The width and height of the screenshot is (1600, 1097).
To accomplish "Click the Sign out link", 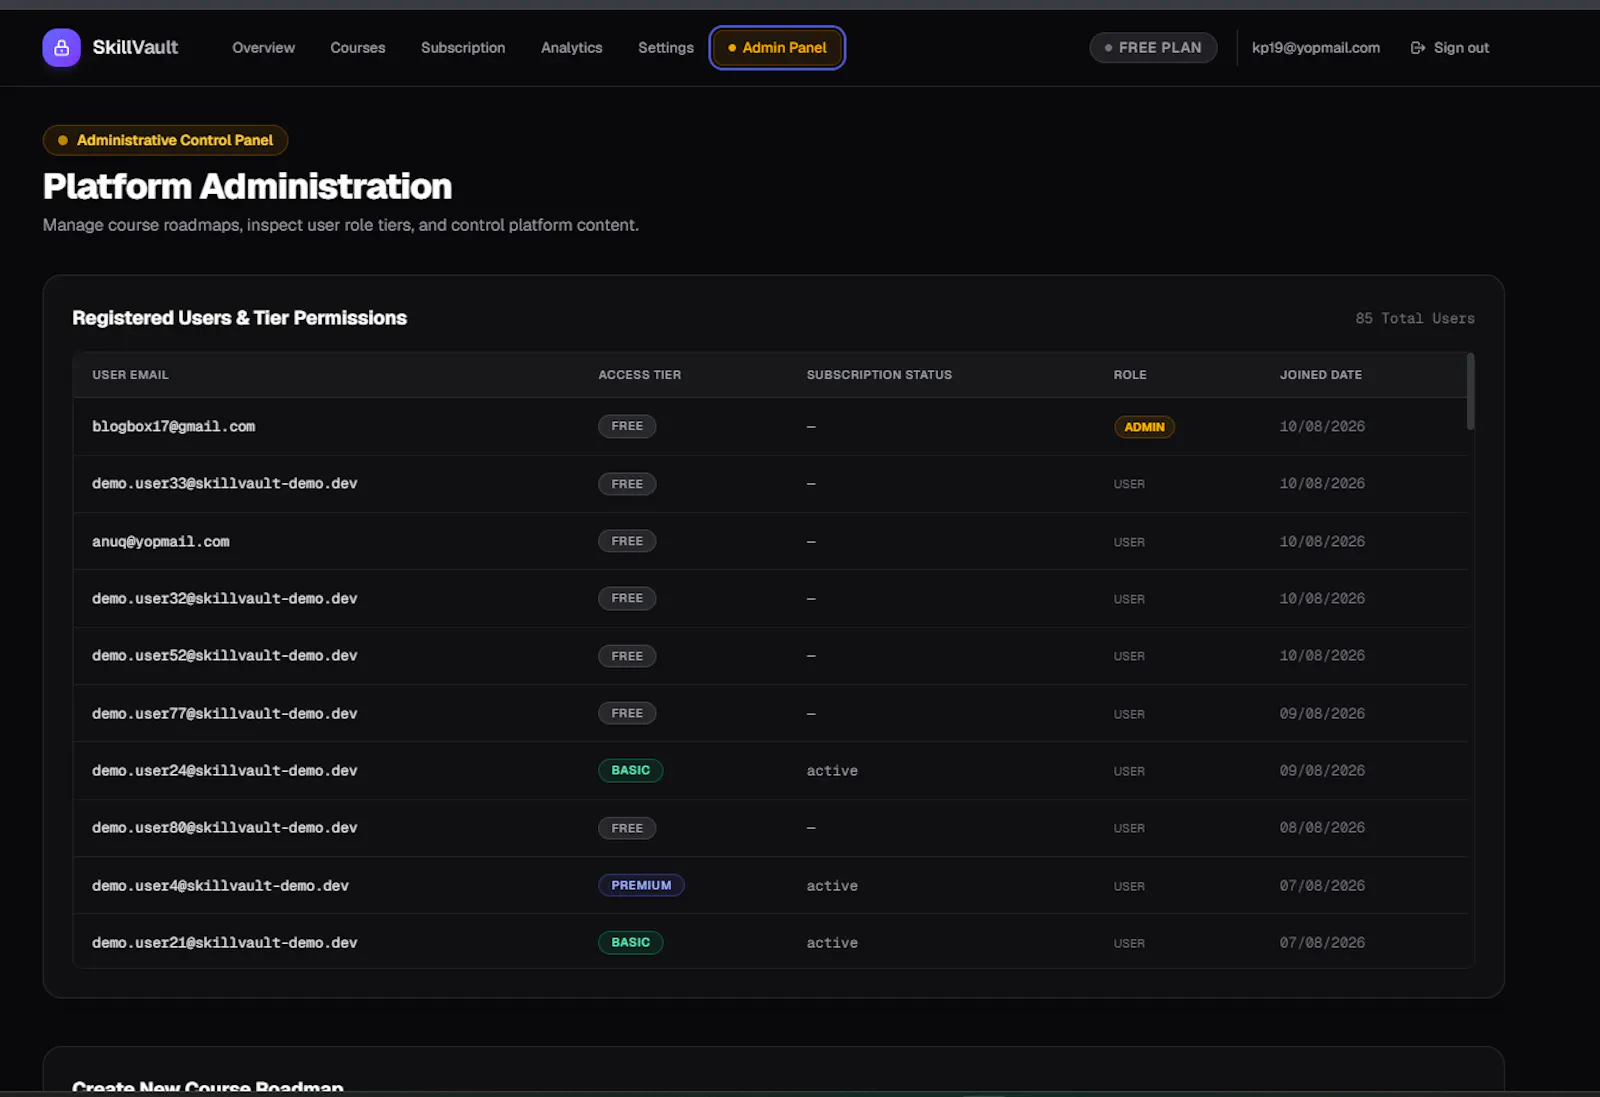I will 1449,48.
